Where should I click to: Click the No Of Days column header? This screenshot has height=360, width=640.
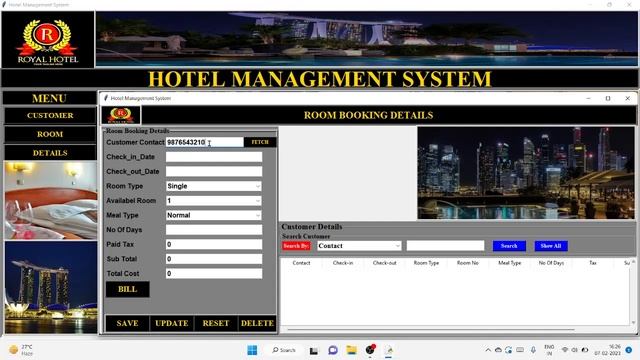(551, 263)
